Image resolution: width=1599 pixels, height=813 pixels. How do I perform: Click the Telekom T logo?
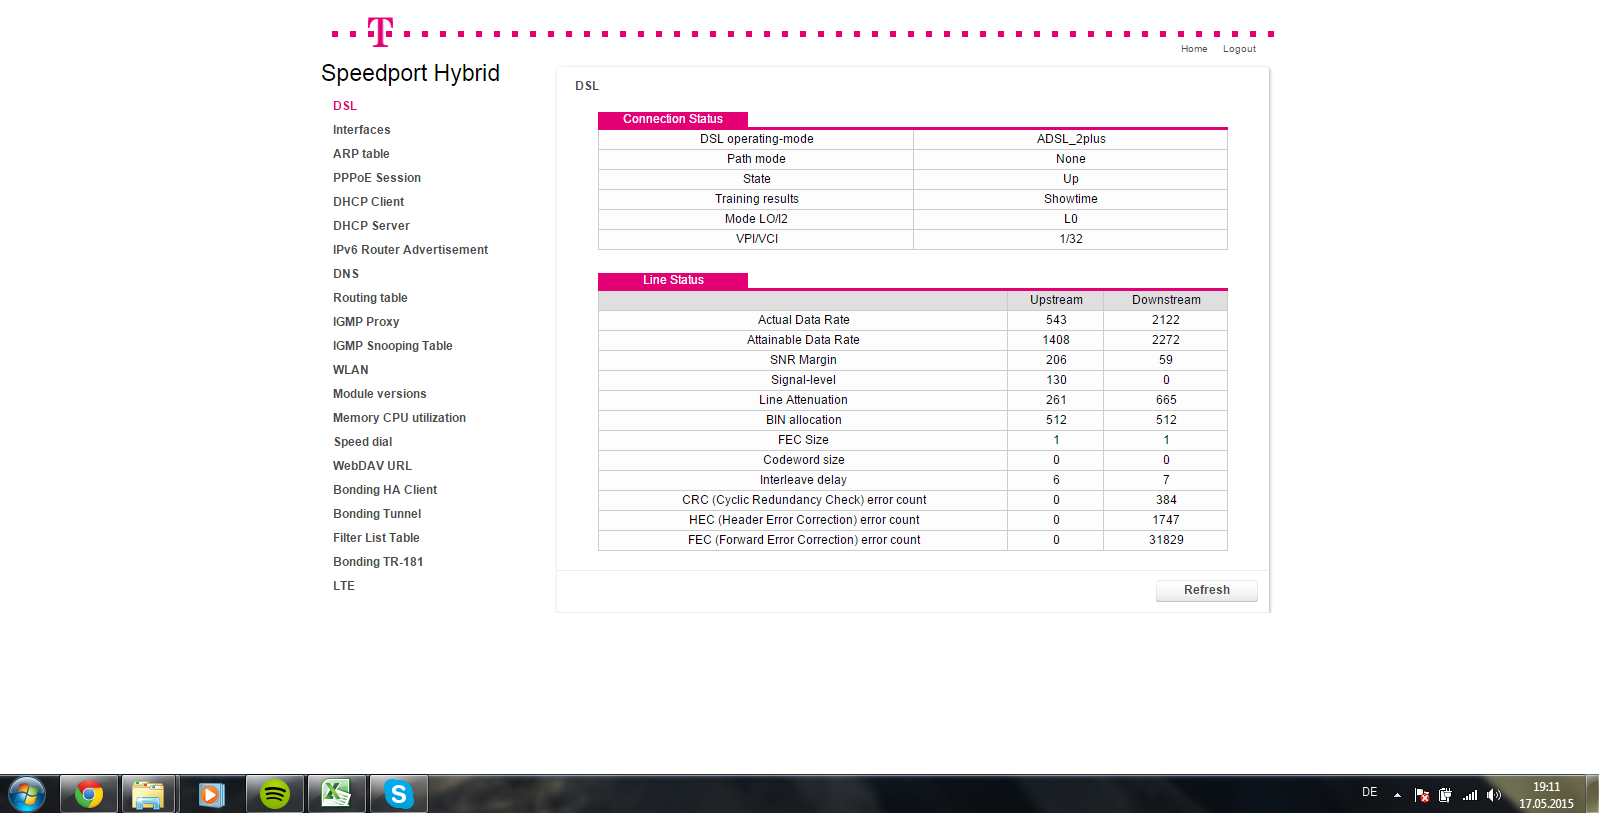point(380,32)
